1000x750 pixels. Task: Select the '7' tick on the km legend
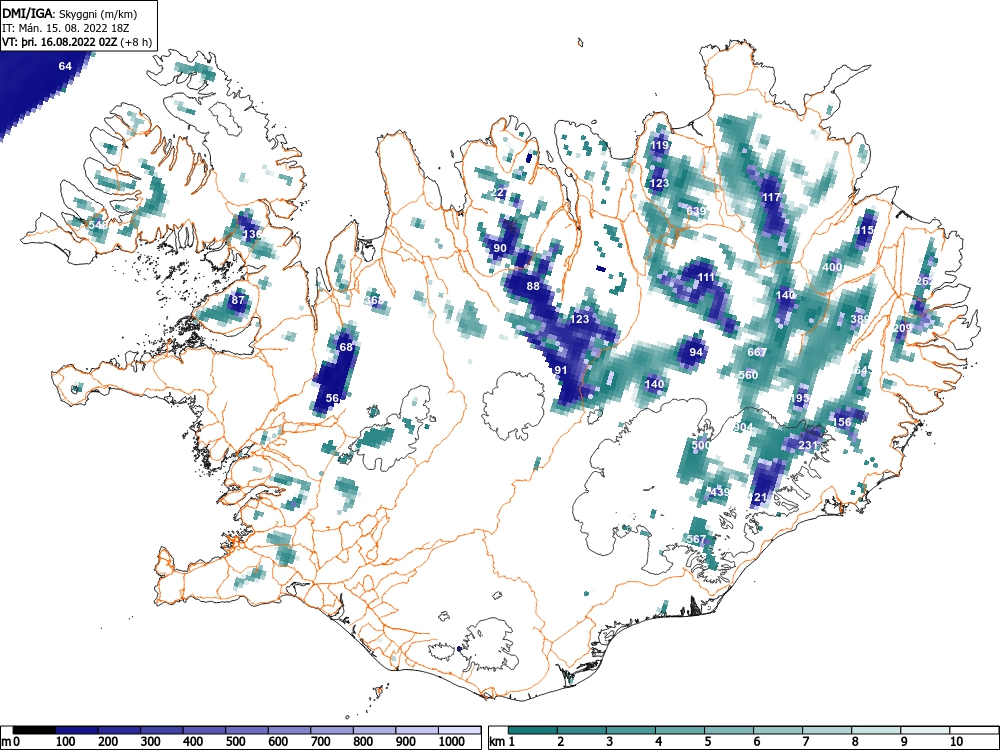point(805,742)
